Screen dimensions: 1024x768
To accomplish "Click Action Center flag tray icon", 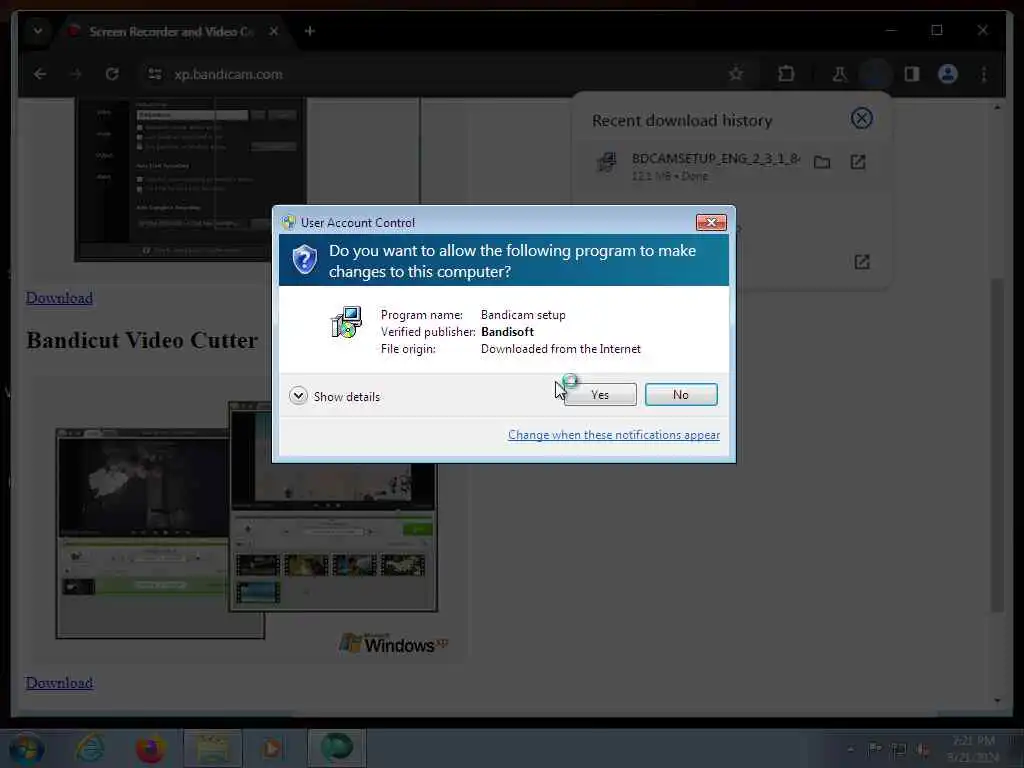I will click(x=874, y=749).
